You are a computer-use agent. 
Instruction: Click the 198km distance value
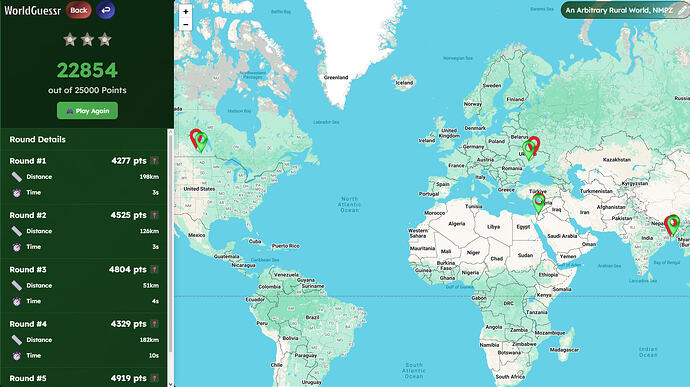click(x=149, y=177)
